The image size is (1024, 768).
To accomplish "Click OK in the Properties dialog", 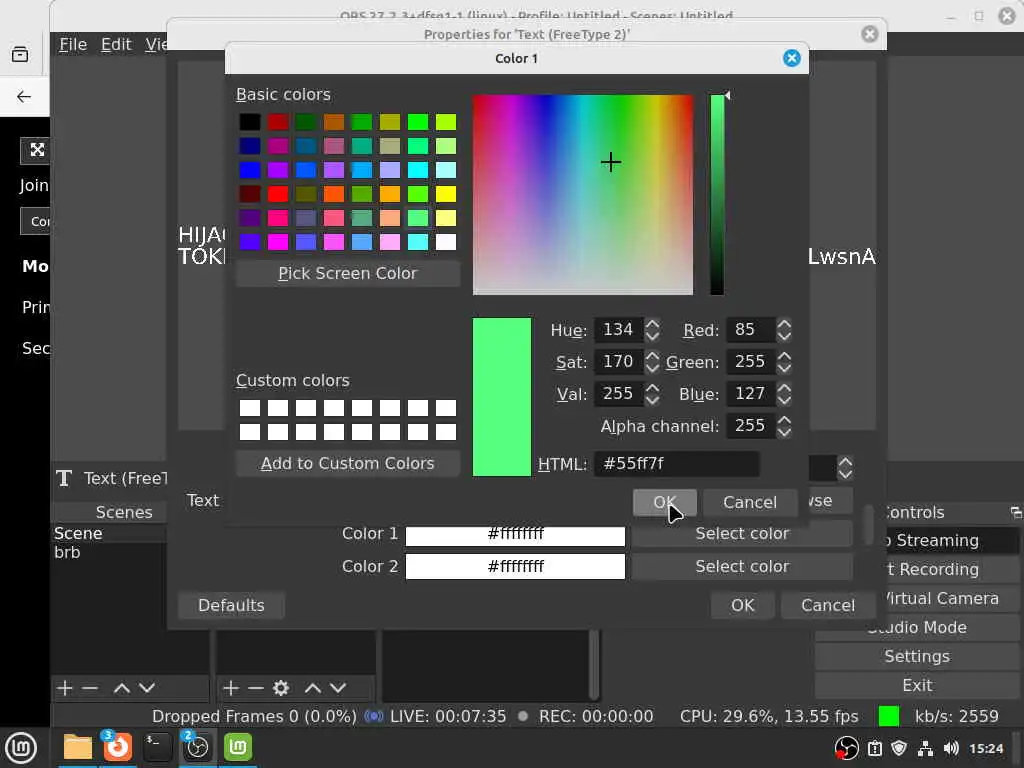I will [743, 605].
